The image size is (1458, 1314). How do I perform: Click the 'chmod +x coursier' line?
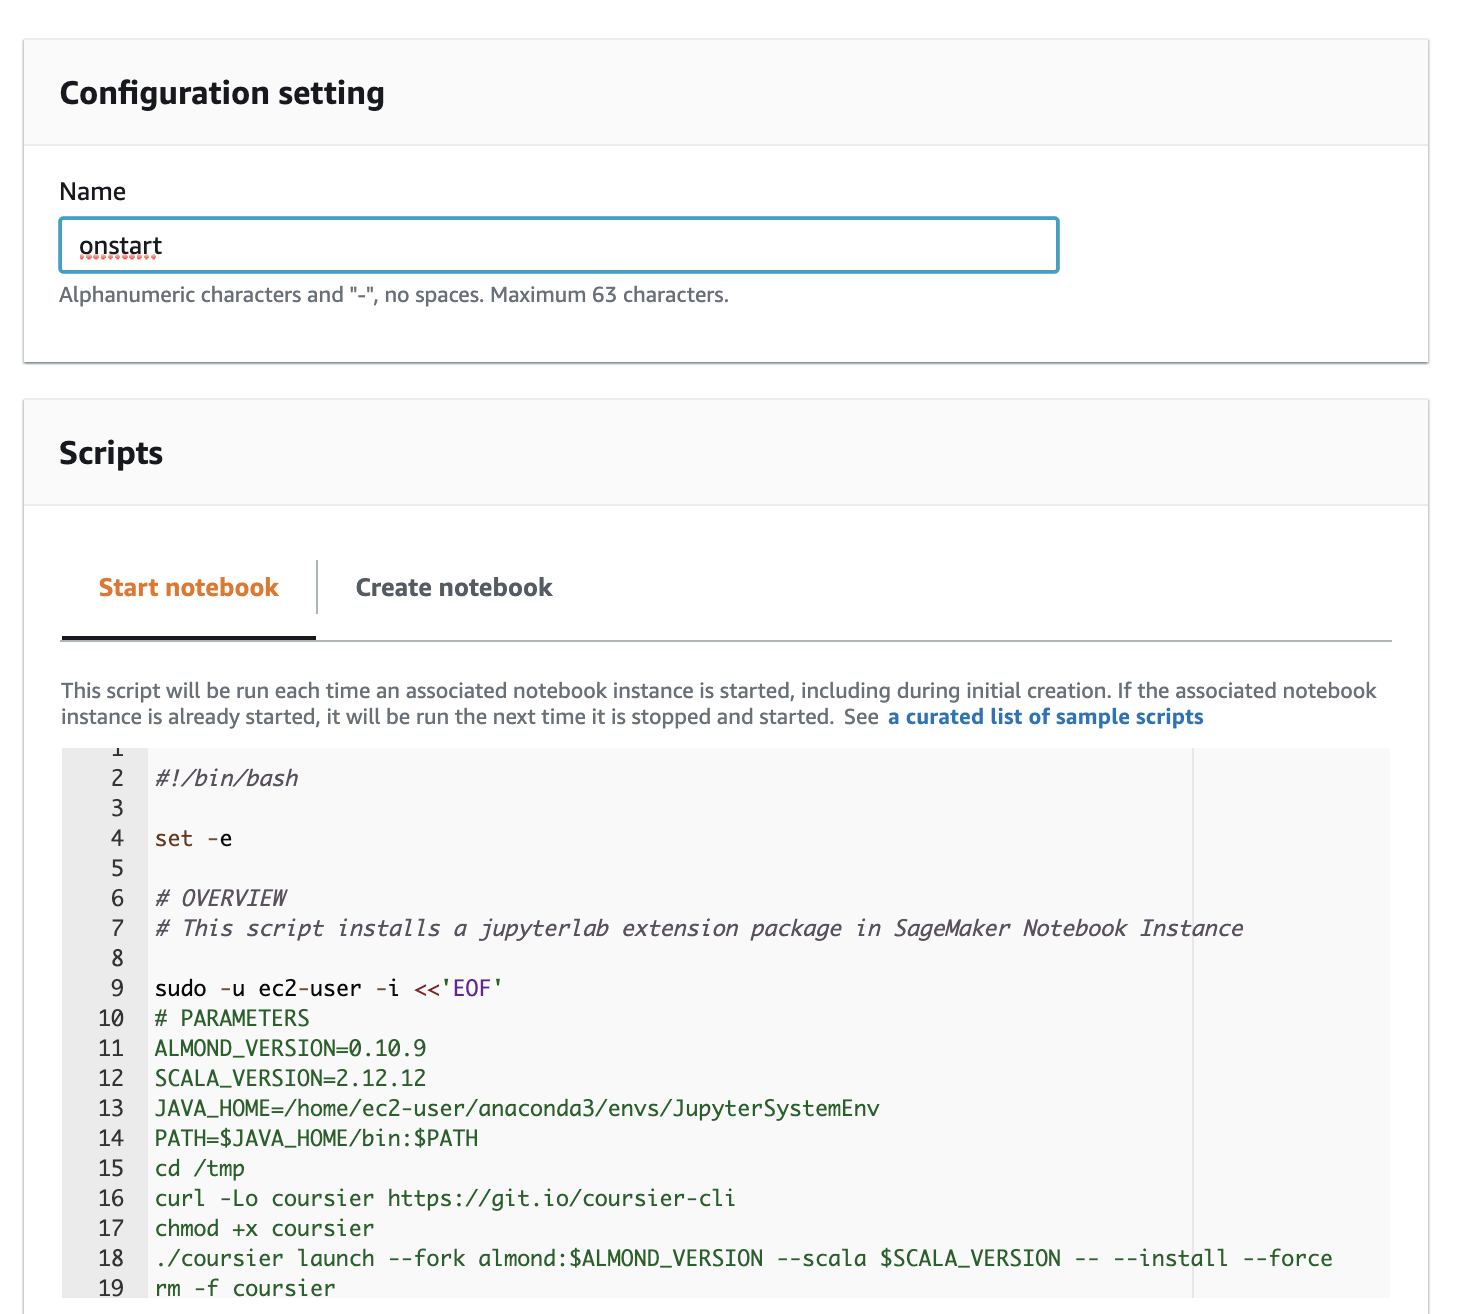click(264, 1228)
